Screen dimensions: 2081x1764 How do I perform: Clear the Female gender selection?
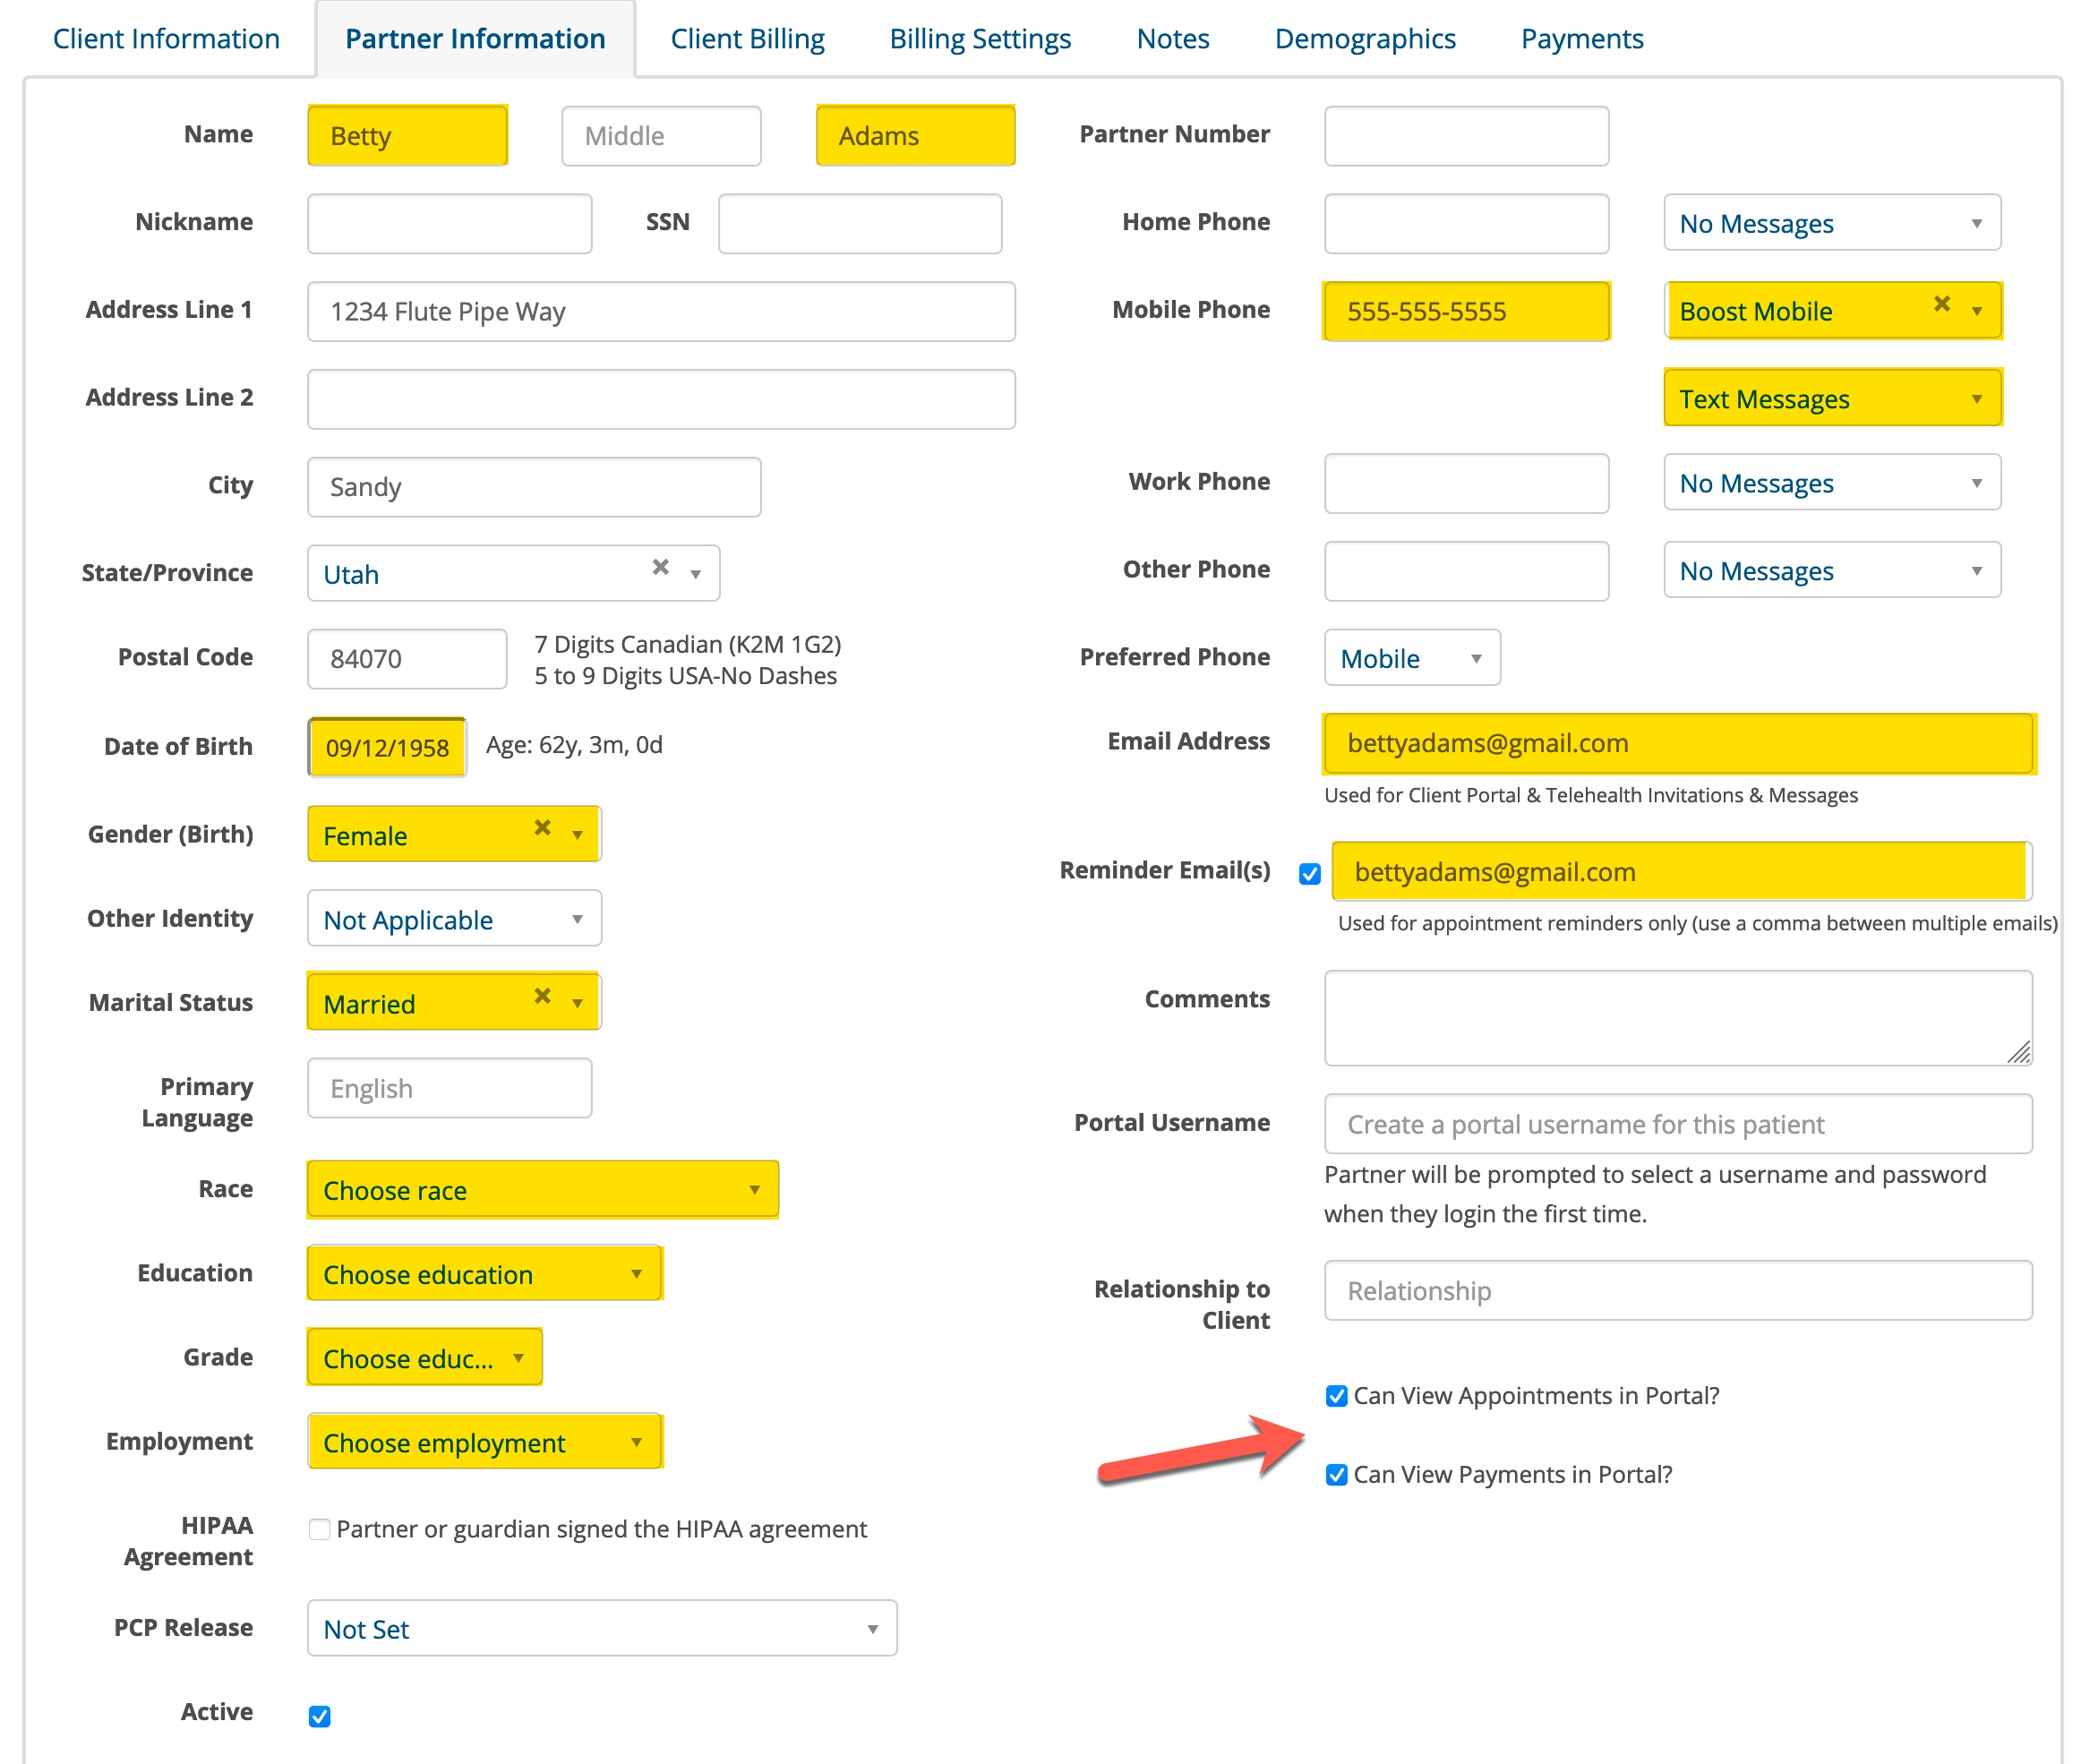coord(543,827)
